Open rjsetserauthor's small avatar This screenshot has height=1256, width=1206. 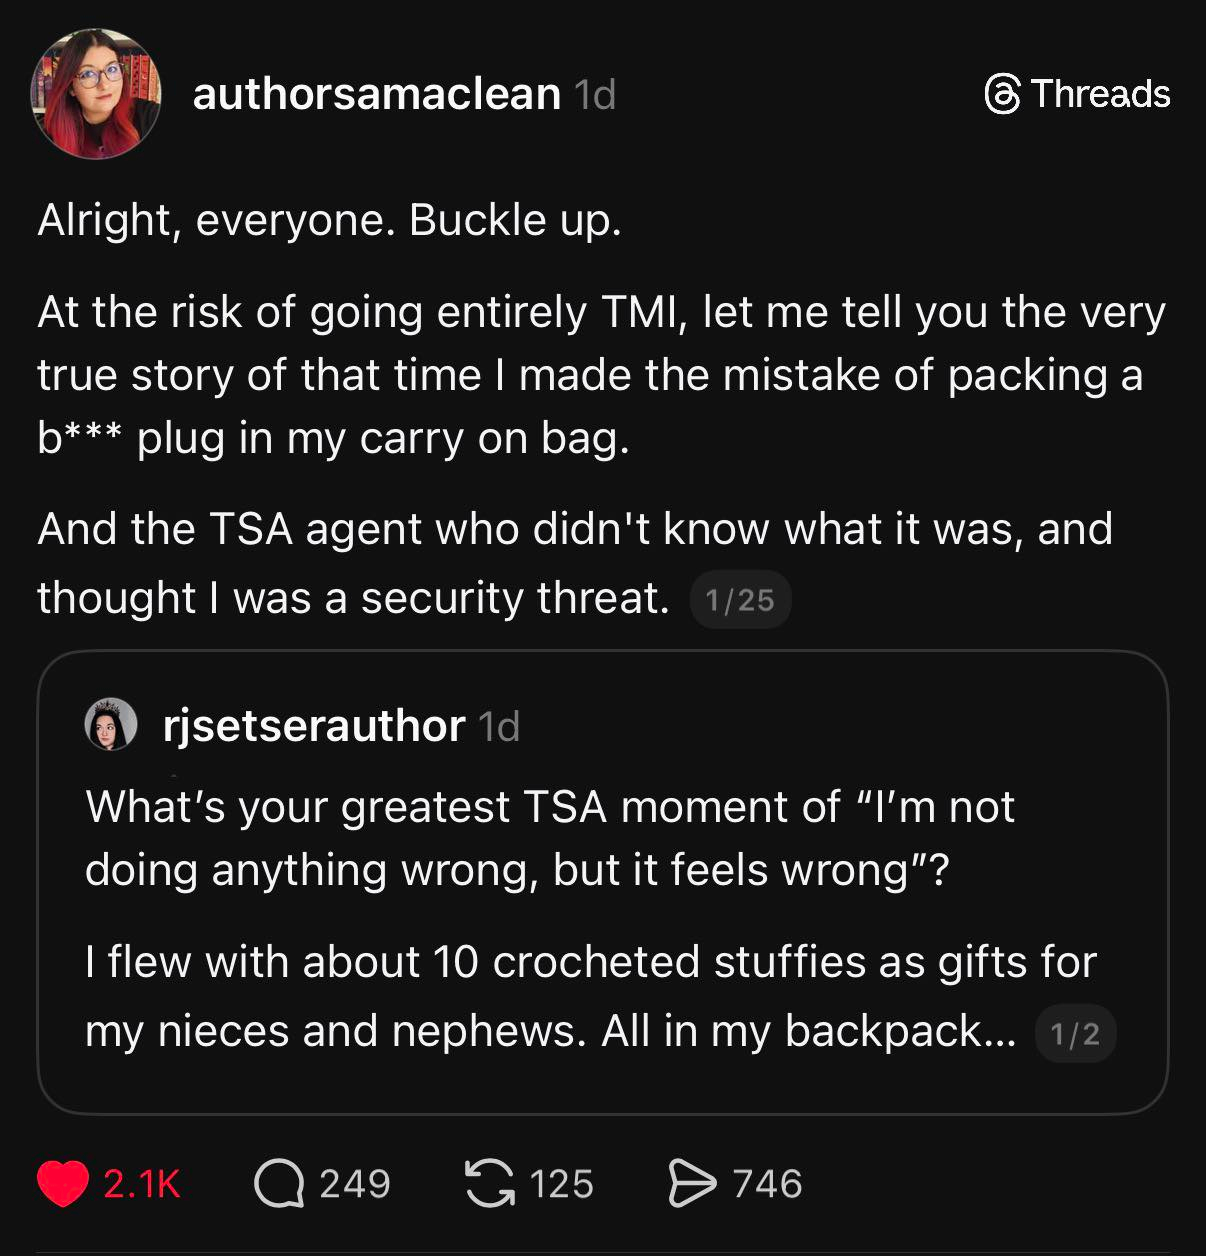click(109, 725)
